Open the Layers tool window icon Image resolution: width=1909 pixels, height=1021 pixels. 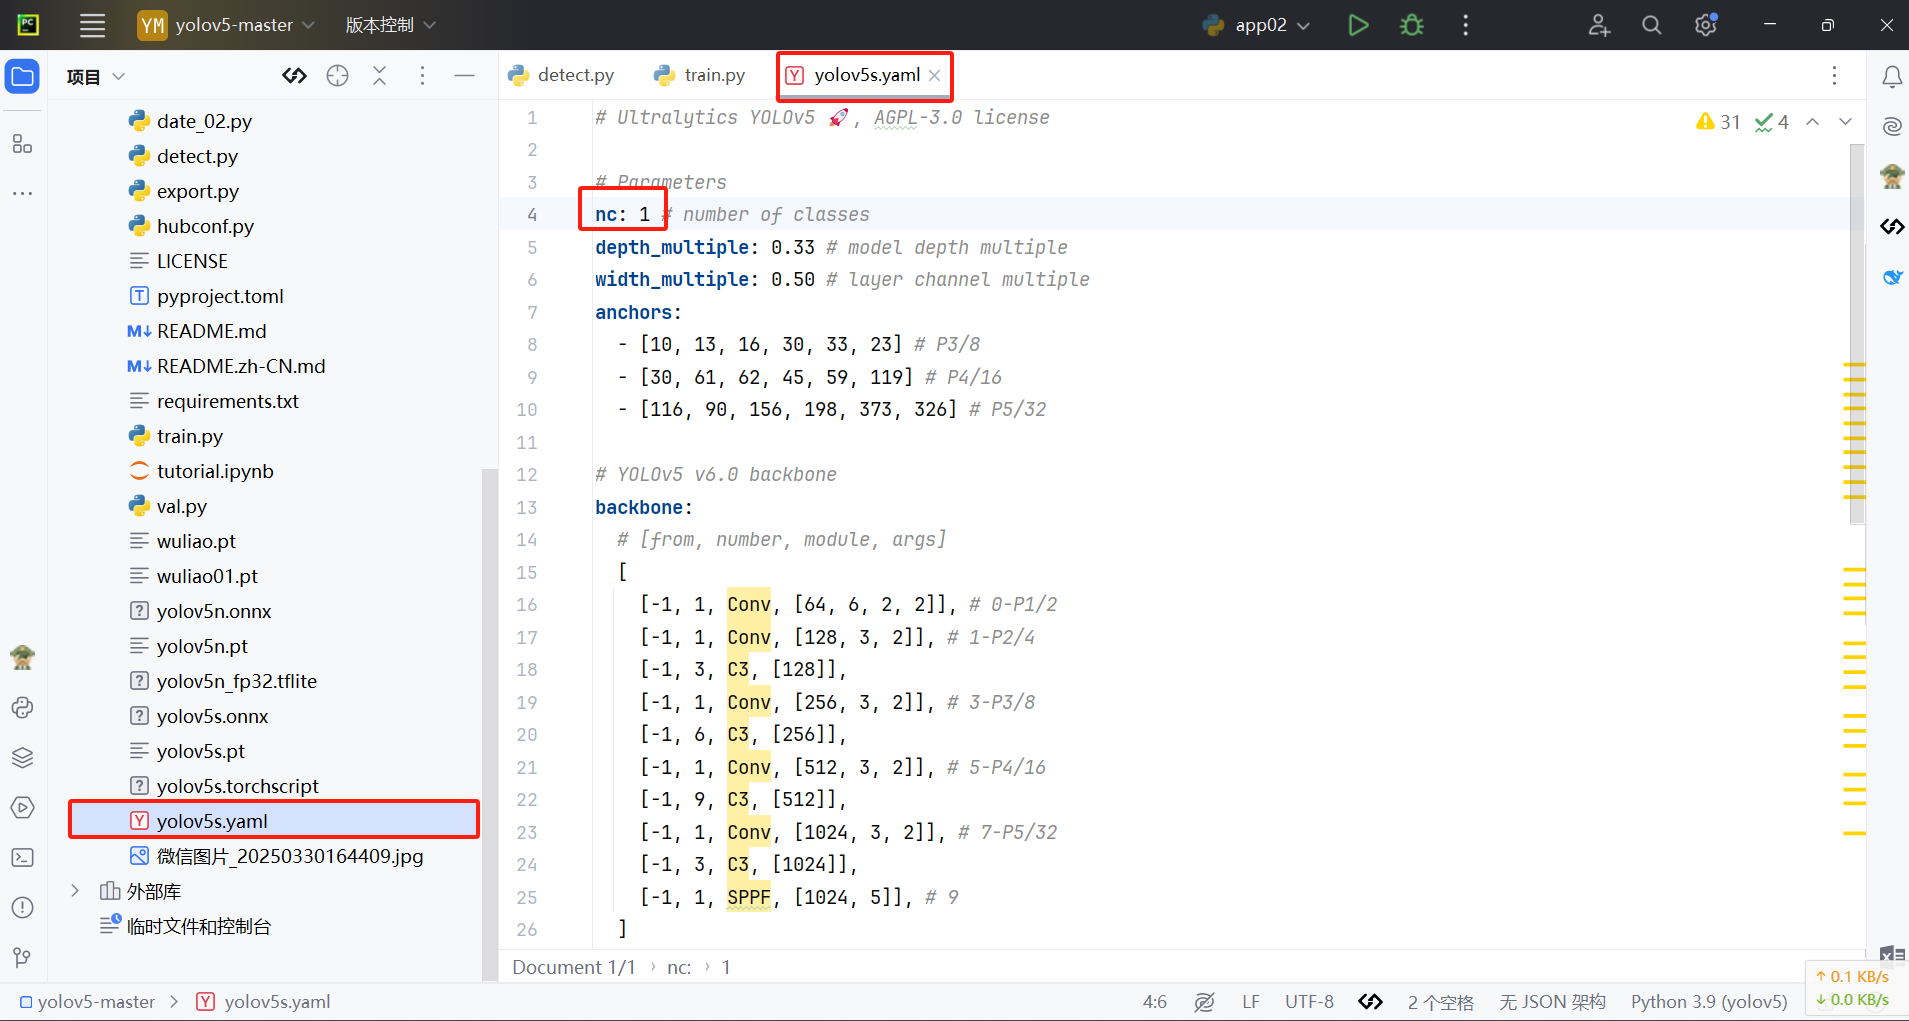[x=22, y=758]
